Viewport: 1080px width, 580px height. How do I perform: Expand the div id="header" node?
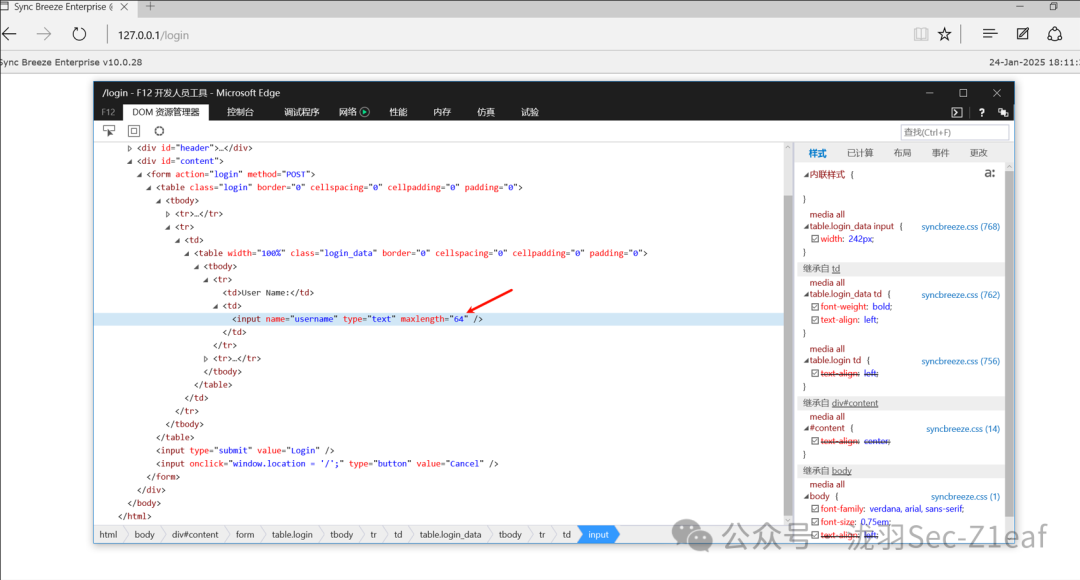point(129,148)
